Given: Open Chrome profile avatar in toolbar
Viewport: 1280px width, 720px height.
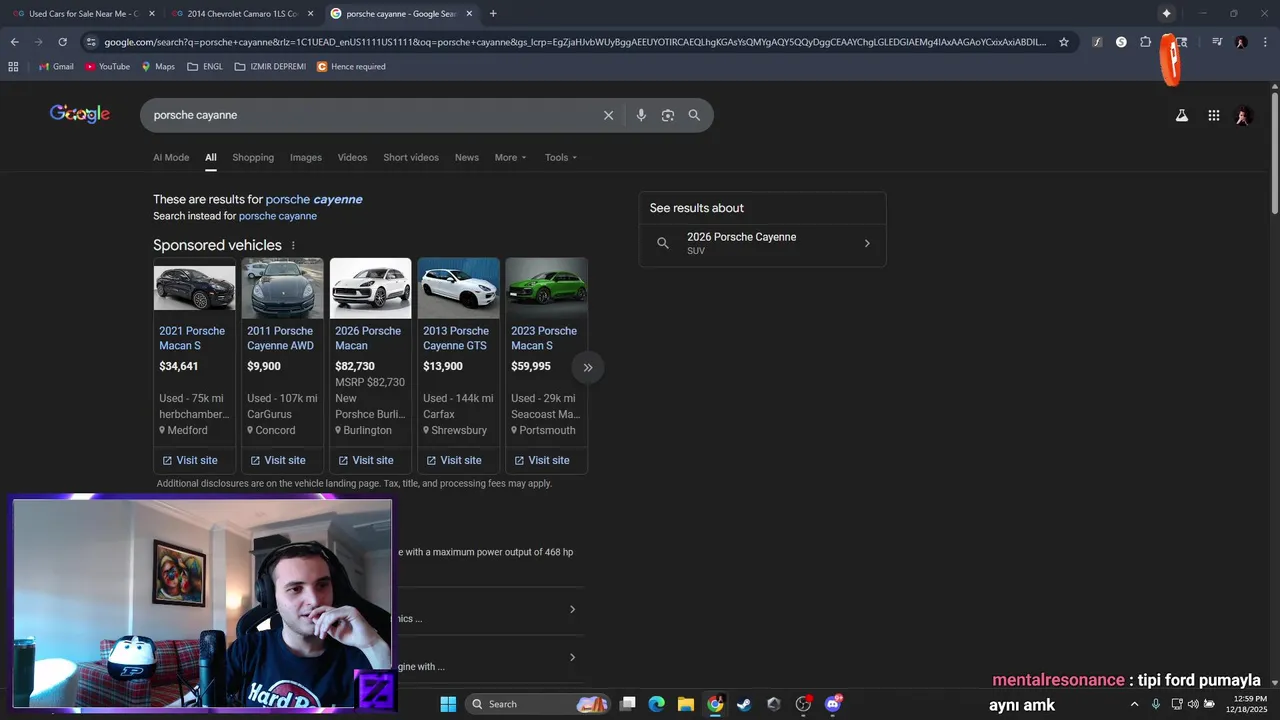Looking at the screenshot, I should (1241, 42).
